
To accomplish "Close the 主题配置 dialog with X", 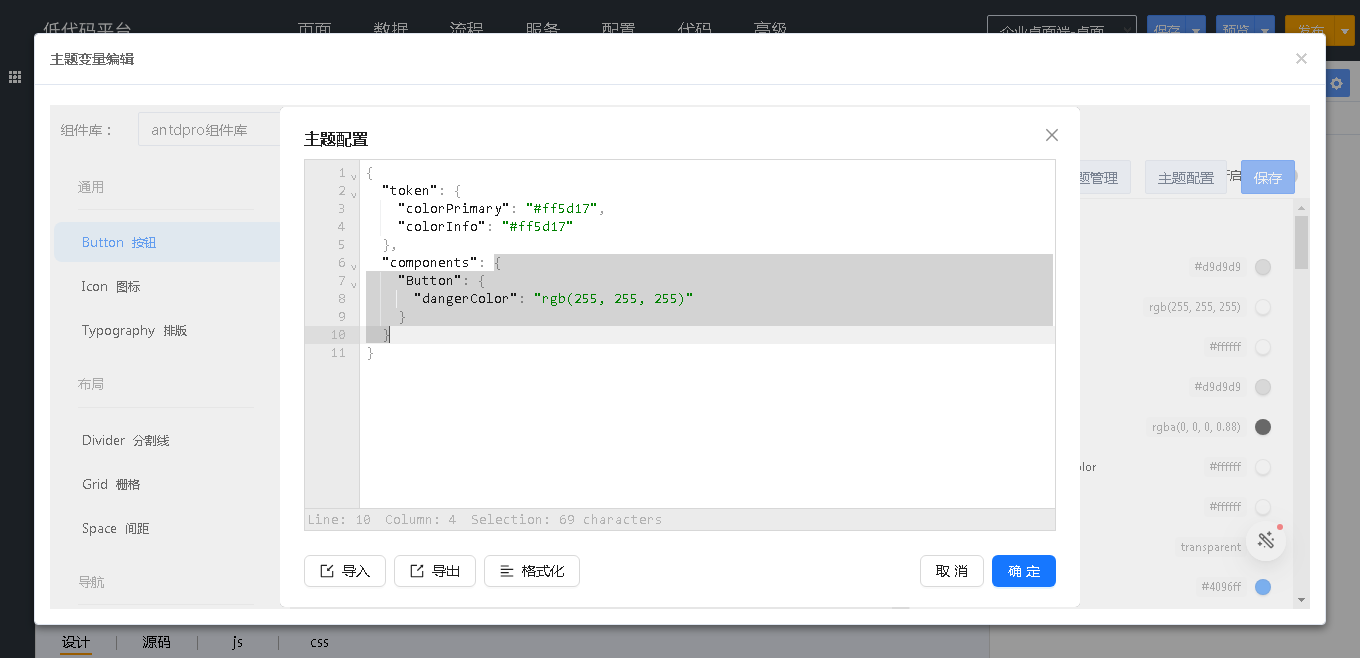I will pyautogui.click(x=1051, y=135).
